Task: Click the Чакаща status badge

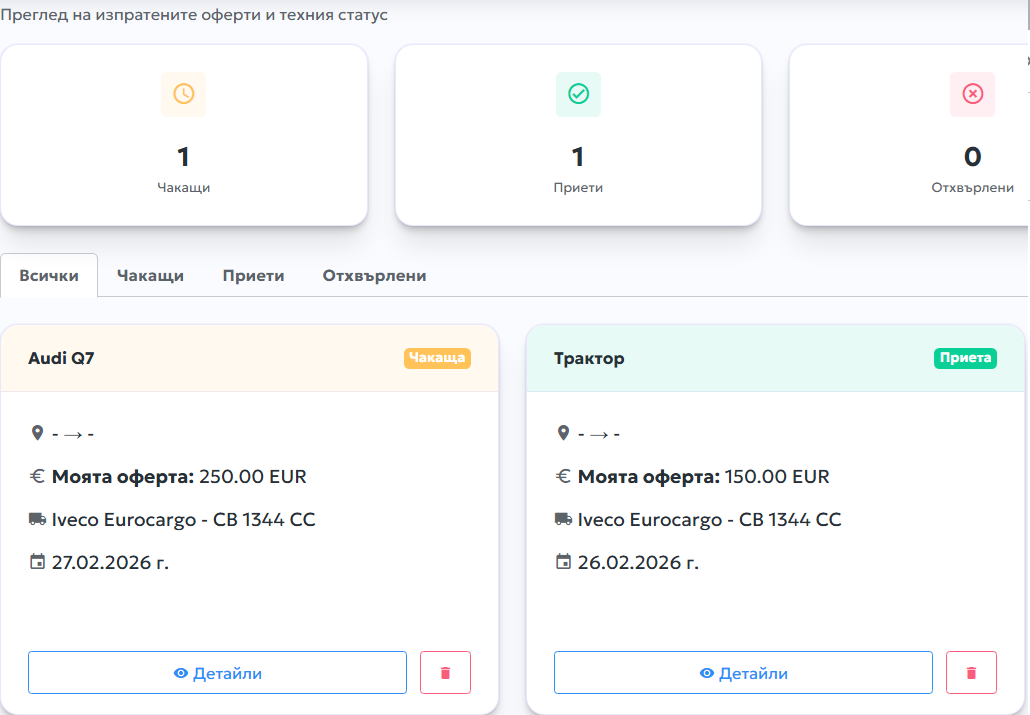Action: pos(437,358)
